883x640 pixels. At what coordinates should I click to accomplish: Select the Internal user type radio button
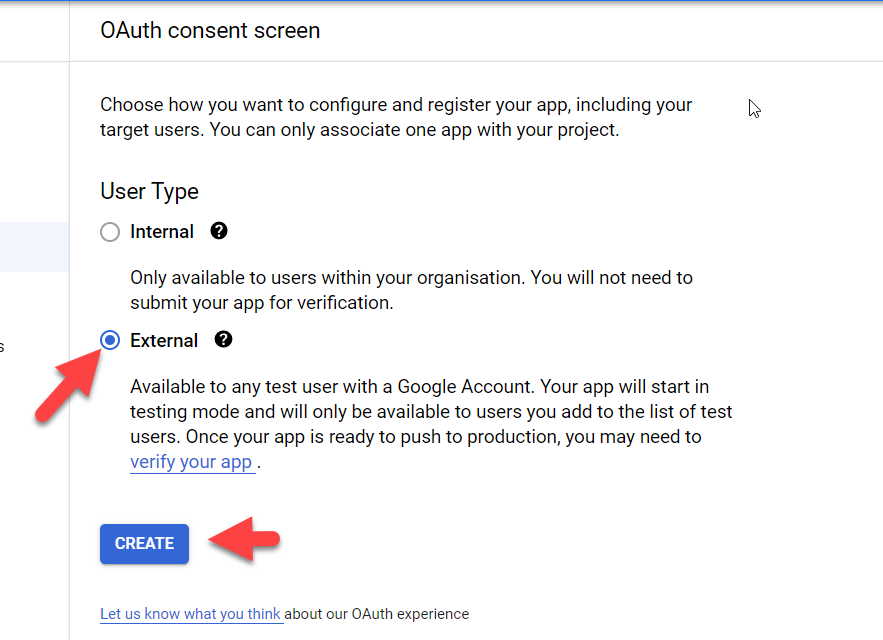(110, 232)
